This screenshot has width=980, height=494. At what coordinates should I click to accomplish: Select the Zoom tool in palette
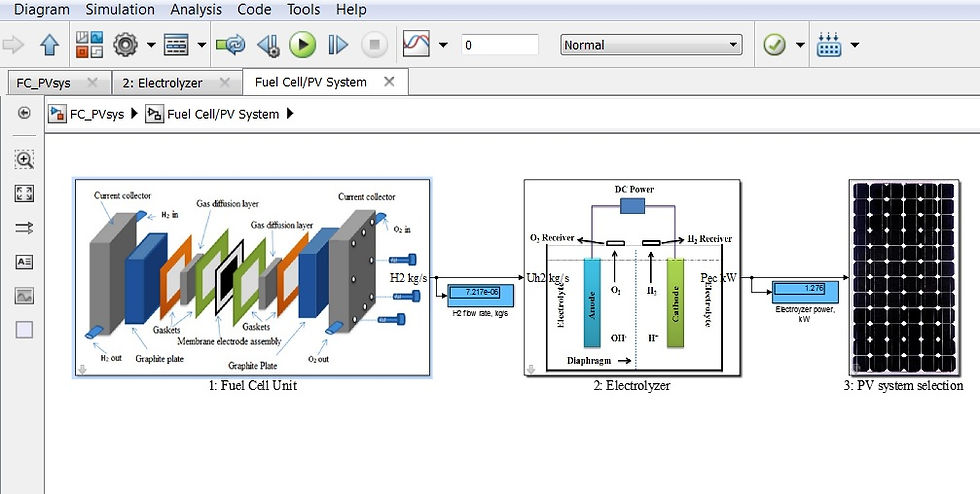[24, 160]
